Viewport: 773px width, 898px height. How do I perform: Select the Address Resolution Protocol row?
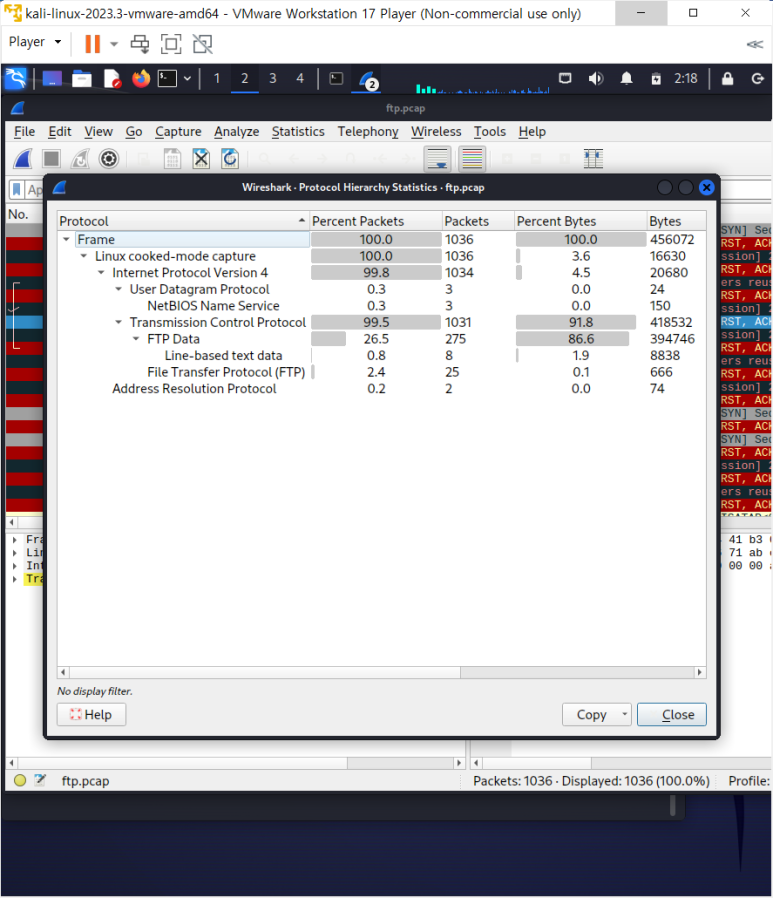pos(381,388)
